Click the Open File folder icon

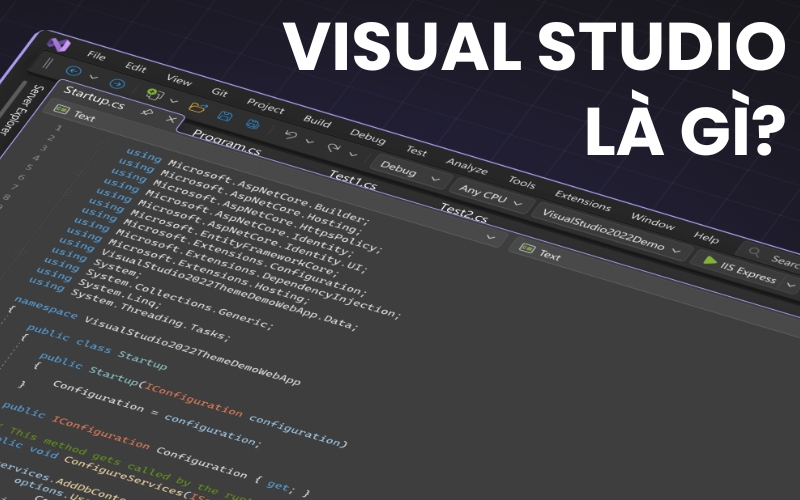[197, 107]
